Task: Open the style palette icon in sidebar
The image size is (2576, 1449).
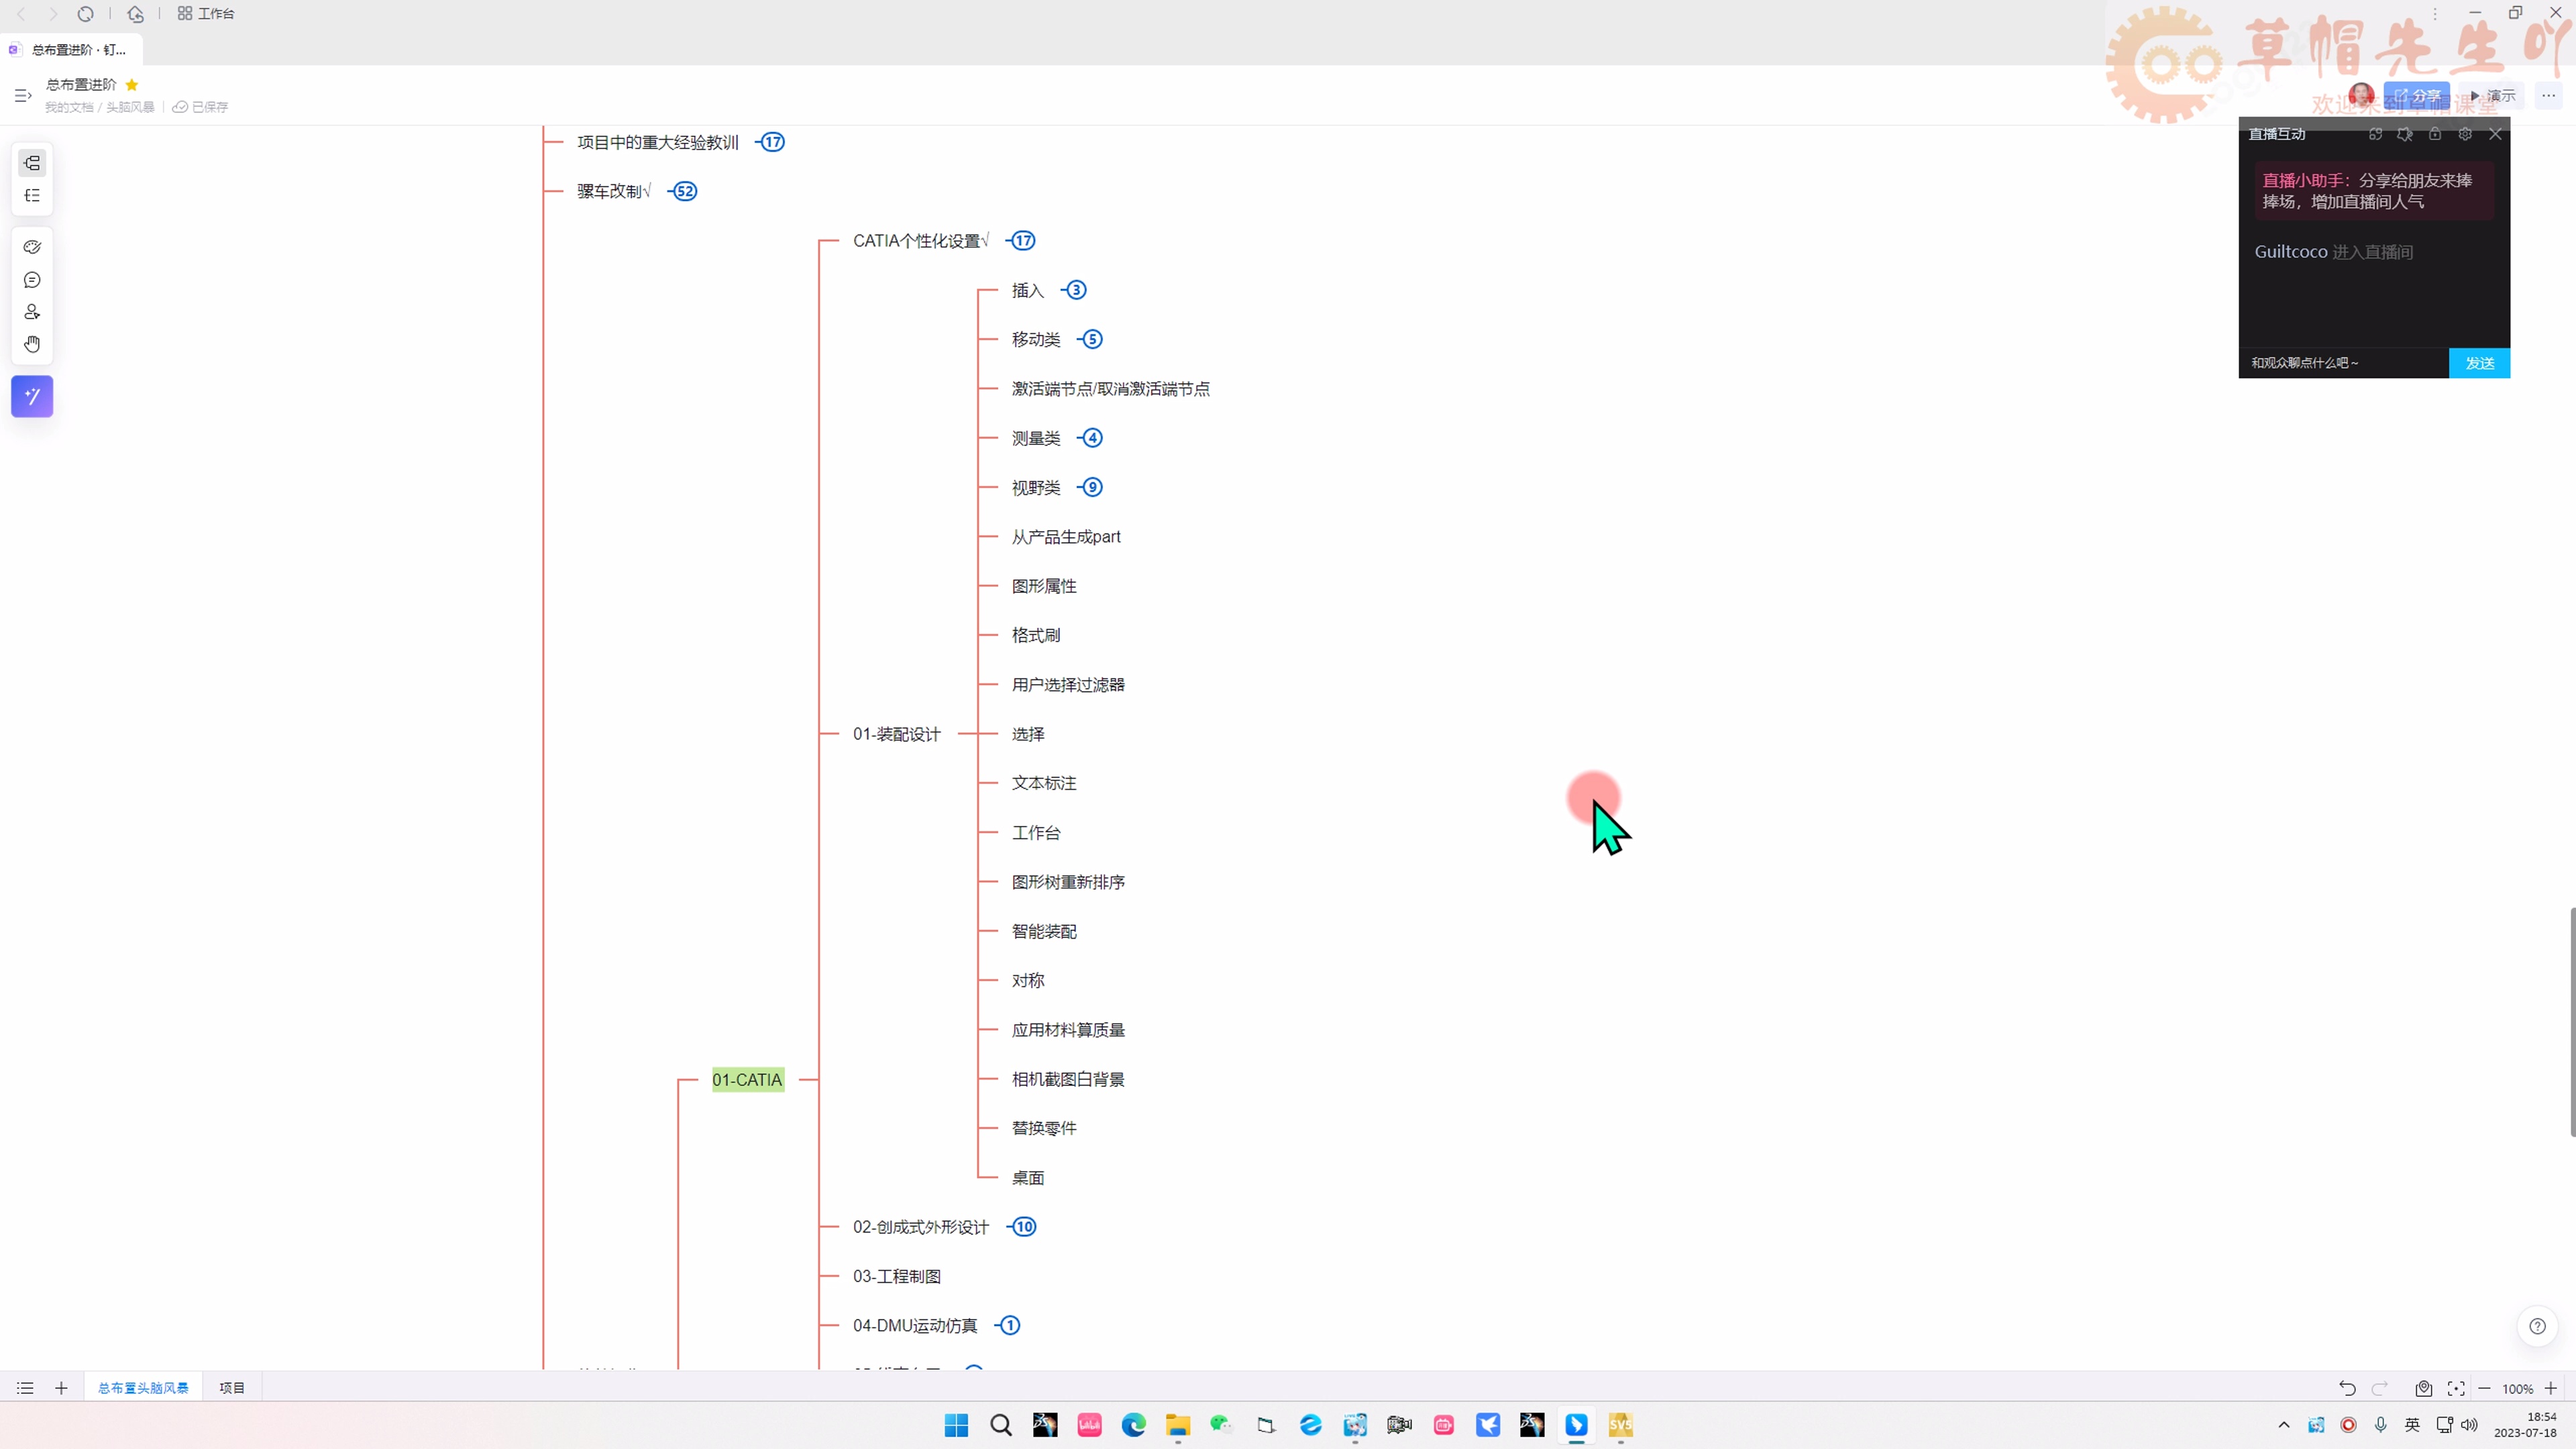Action: coord(32,247)
